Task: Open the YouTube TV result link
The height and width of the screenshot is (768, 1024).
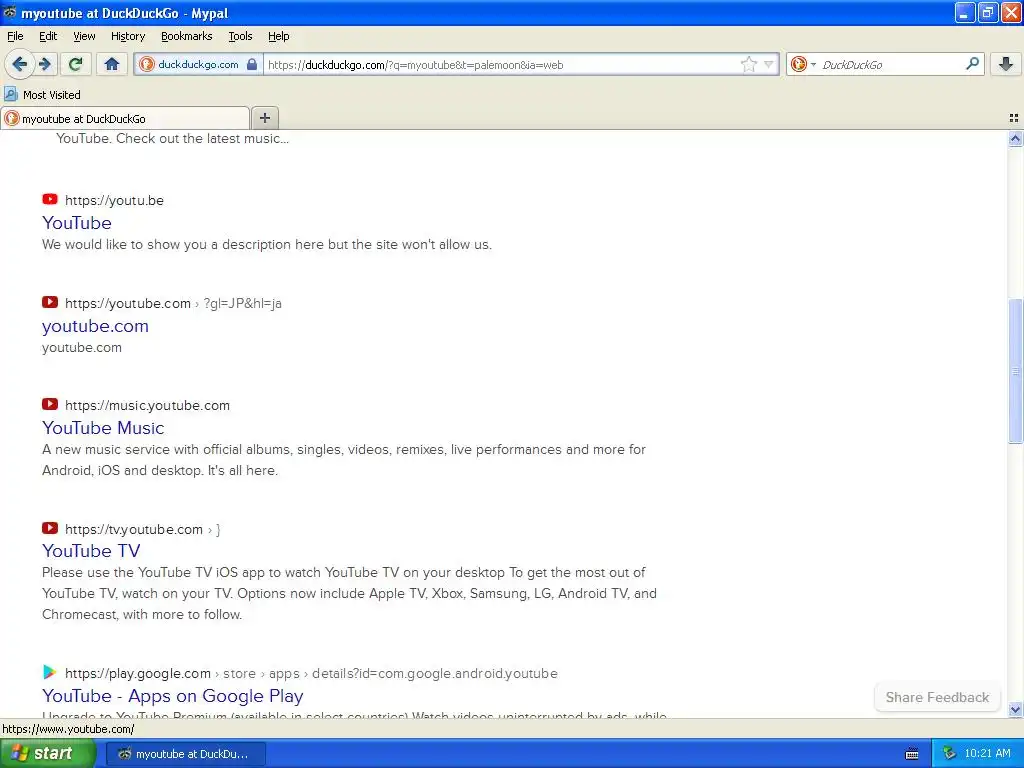Action: tap(91, 551)
